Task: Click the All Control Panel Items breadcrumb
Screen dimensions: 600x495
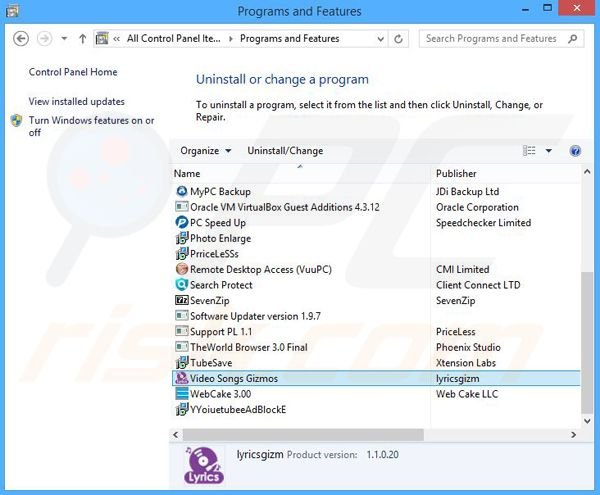Action: click(x=174, y=39)
